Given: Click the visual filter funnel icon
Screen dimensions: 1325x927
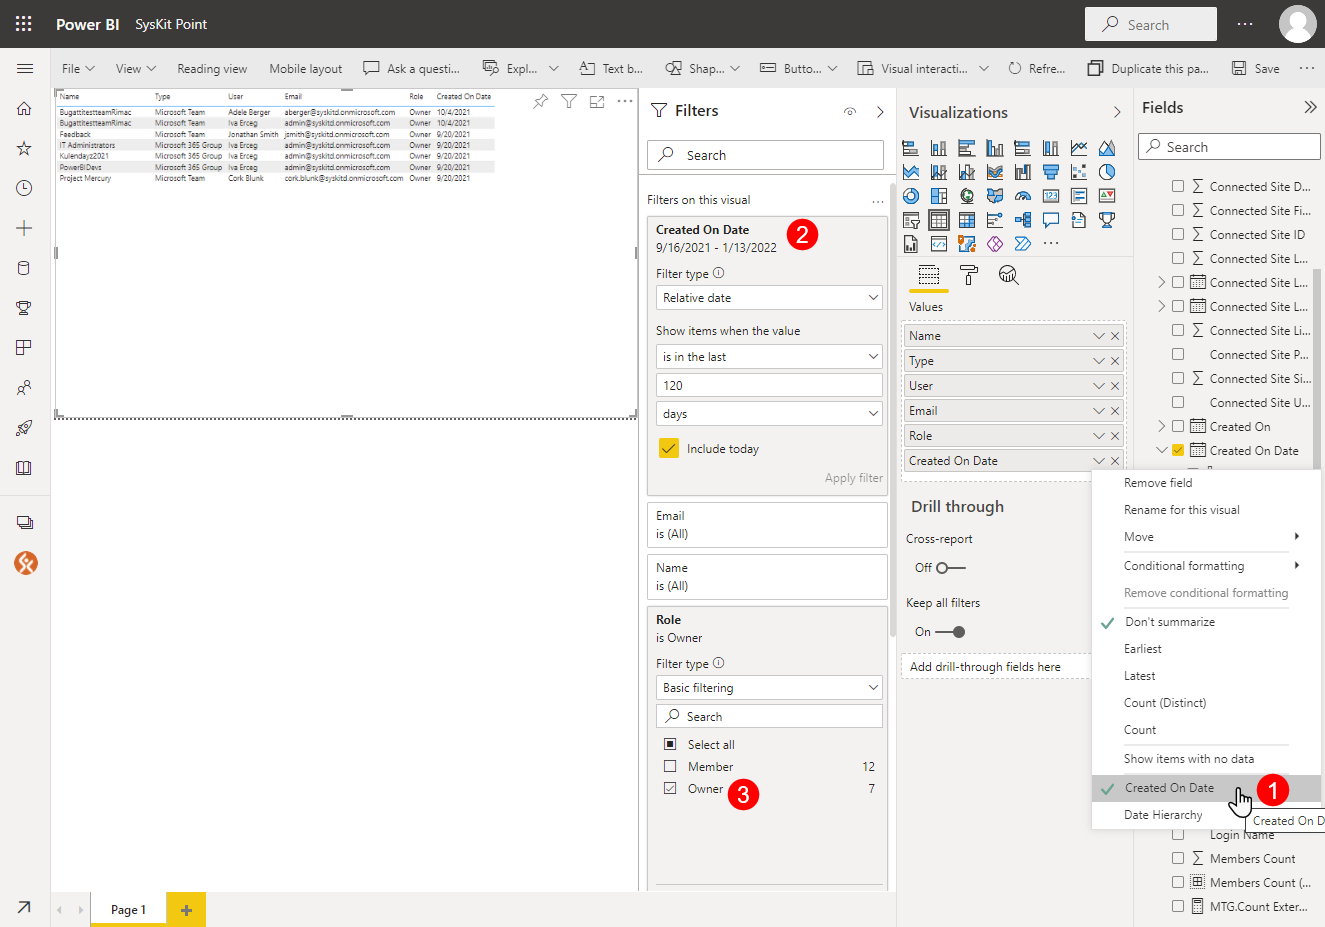Looking at the screenshot, I should click(569, 101).
